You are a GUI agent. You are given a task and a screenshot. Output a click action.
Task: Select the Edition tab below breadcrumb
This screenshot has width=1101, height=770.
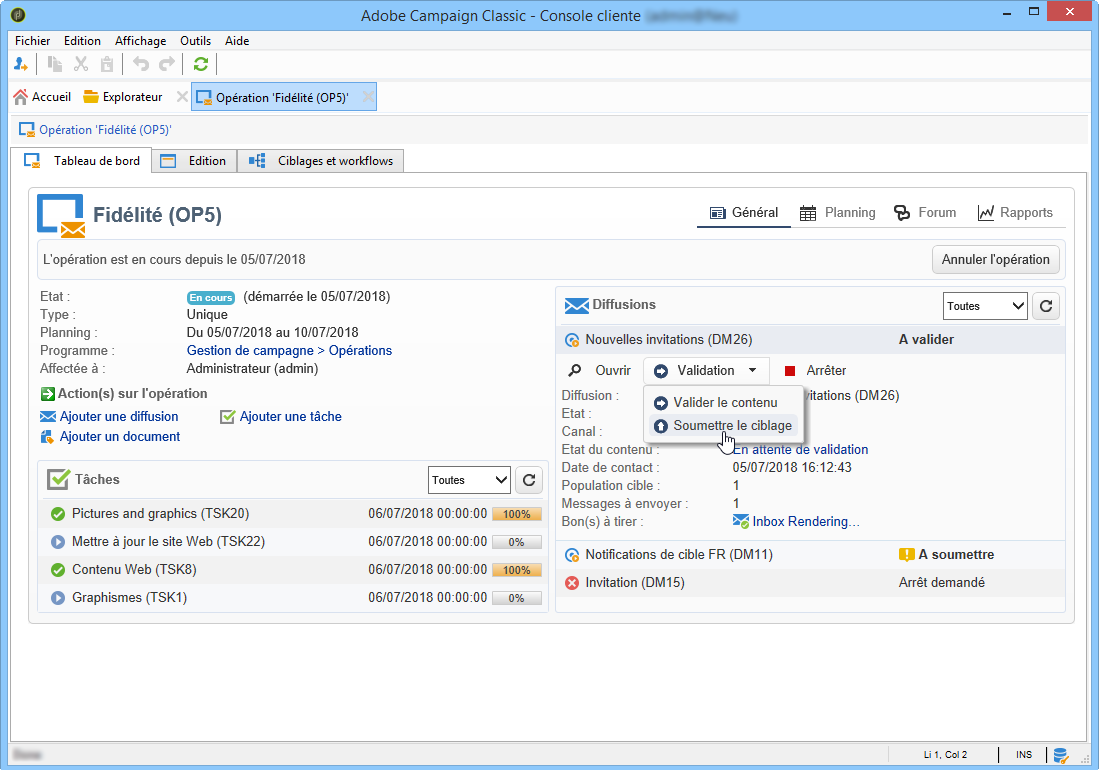click(x=195, y=161)
